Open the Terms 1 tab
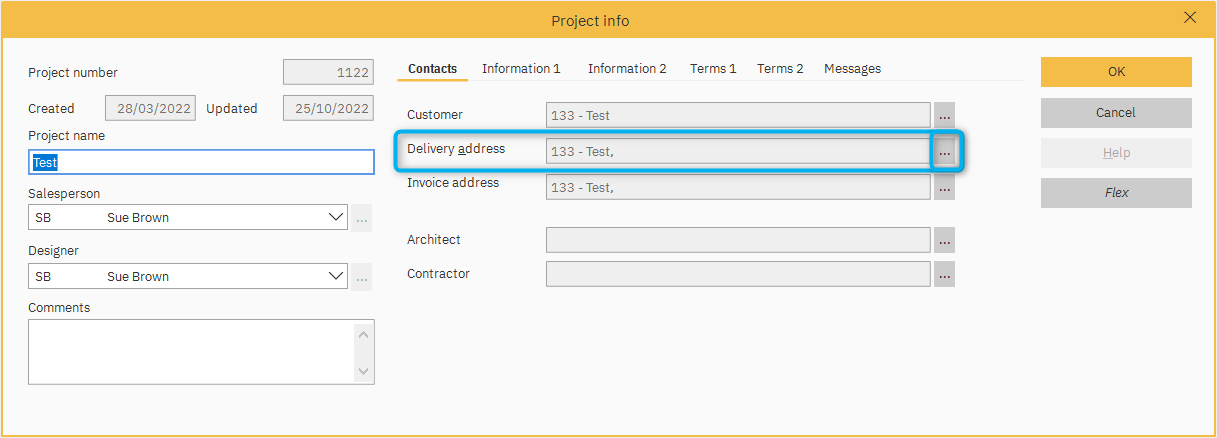 tap(713, 69)
